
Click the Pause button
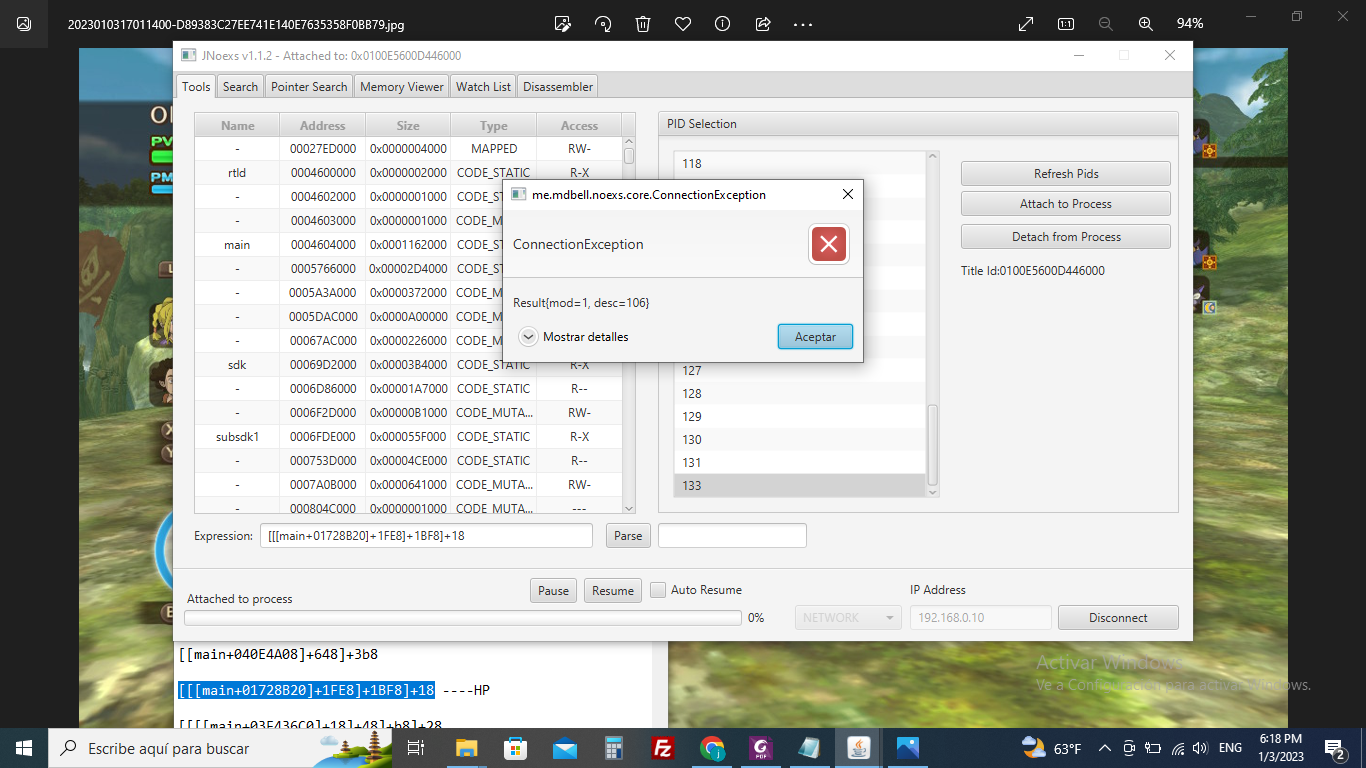(x=553, y=591)
